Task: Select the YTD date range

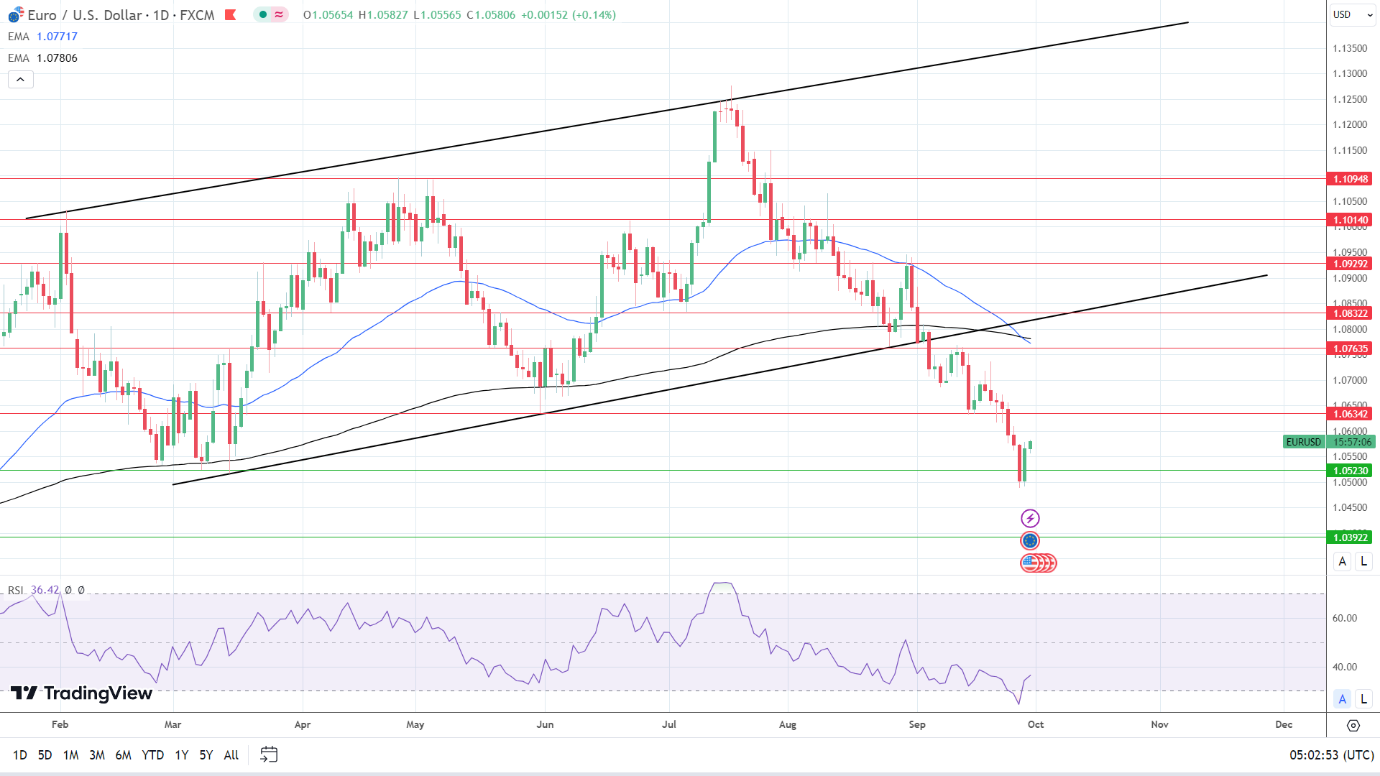Action: coord(153,755)
